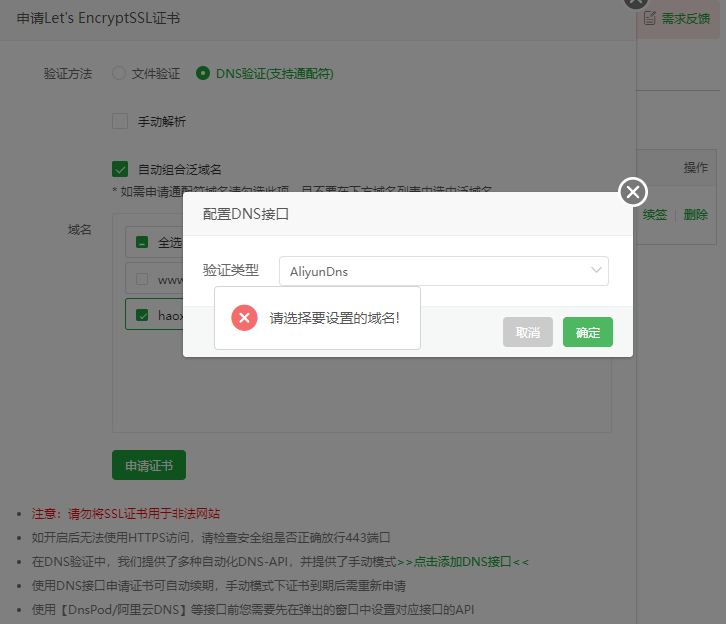Click the 需求反馈 notepad icon
The height and width of the screenshot is (624, 726).
[650, 19]
